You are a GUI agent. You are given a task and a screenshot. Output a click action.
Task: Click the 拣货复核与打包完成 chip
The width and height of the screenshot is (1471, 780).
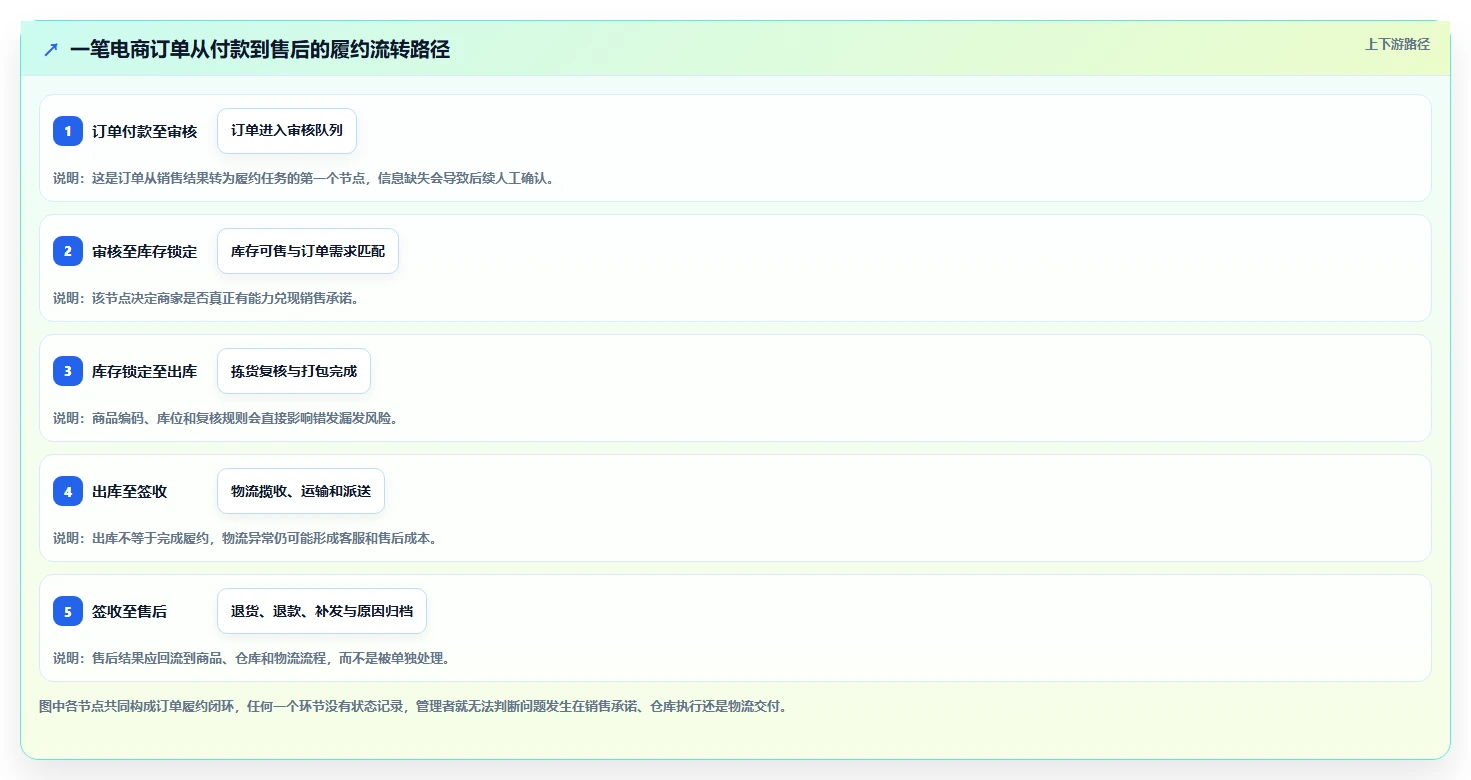294,371
